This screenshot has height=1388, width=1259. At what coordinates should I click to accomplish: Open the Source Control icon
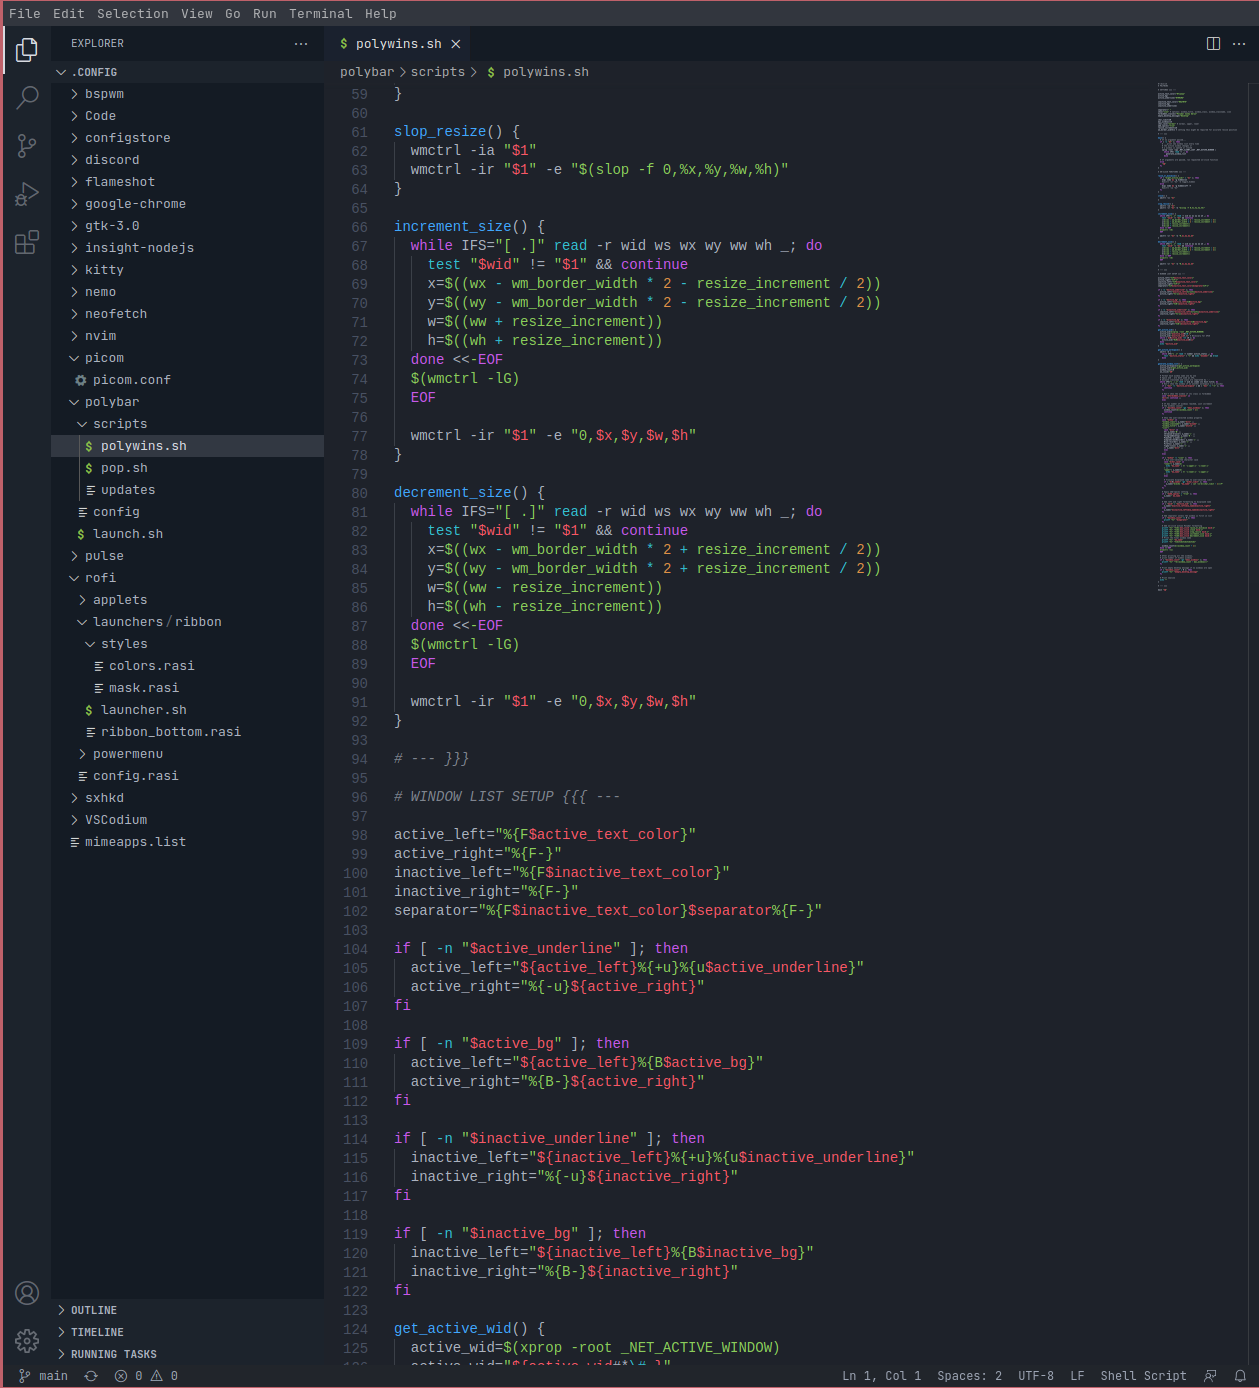pos(27,146)
